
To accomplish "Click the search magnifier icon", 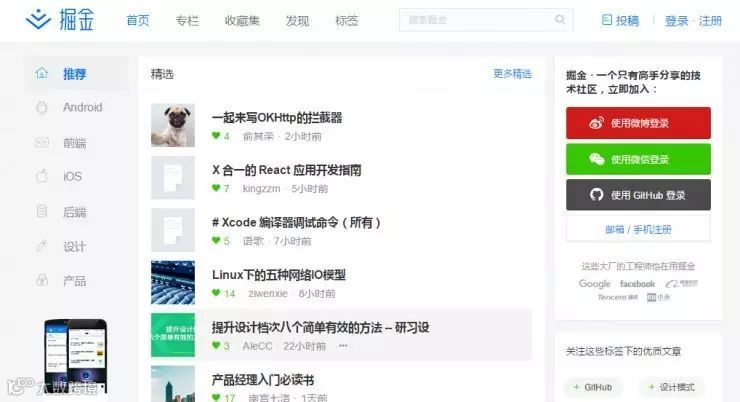I will 560,19.
